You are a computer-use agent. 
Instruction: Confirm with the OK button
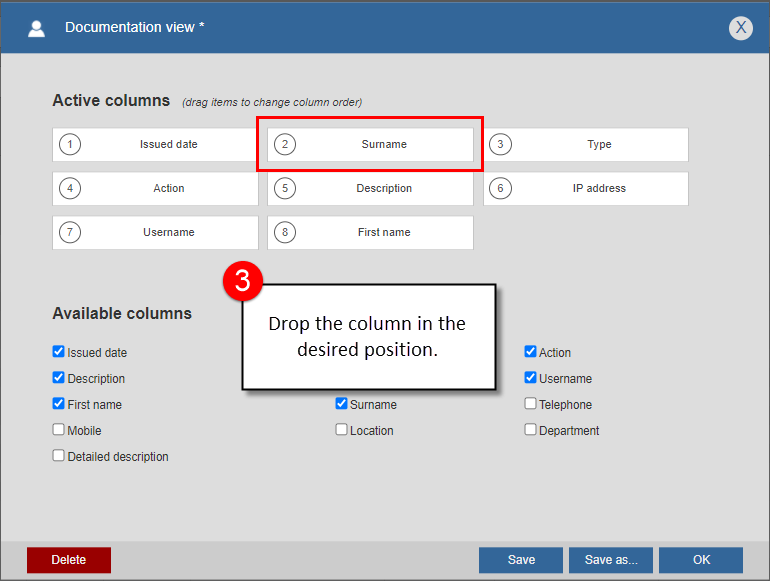701,560
